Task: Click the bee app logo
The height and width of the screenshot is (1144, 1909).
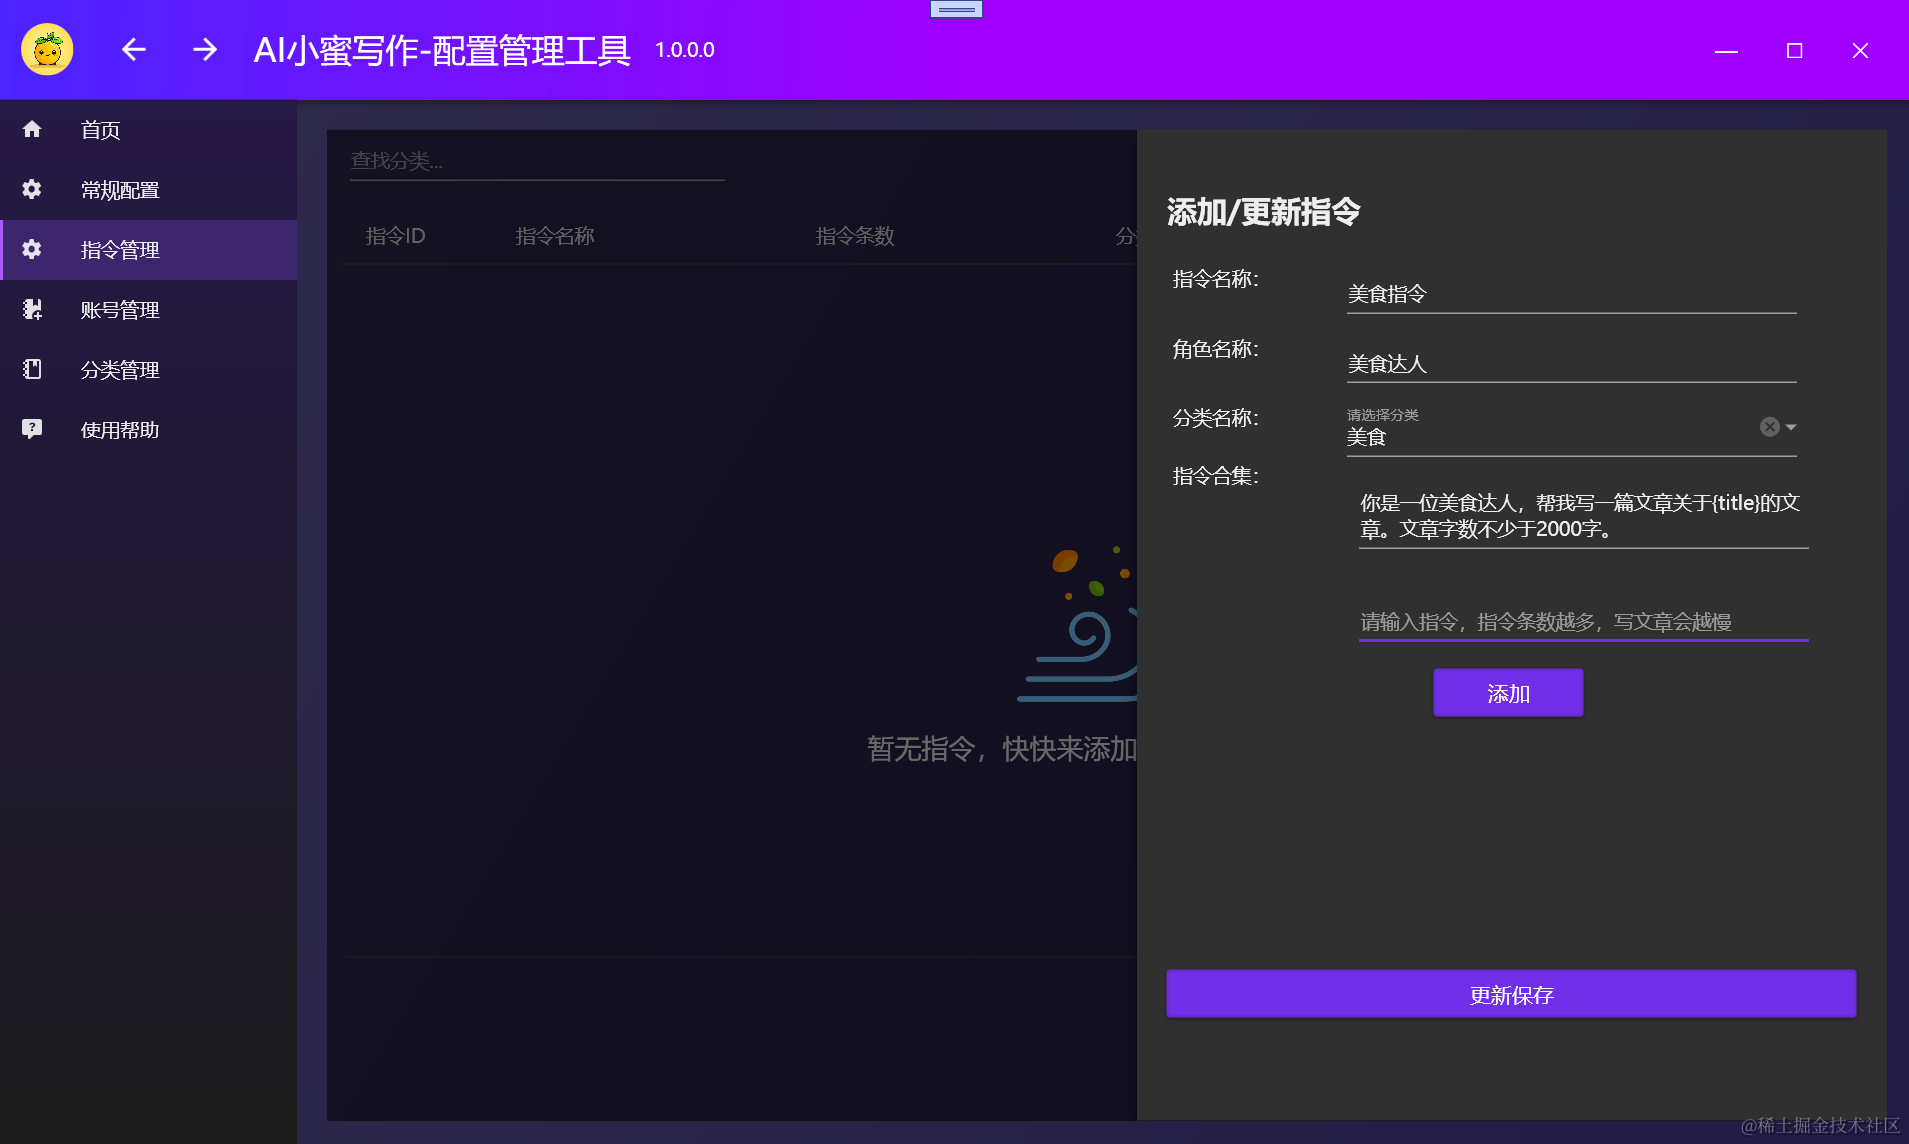Action: [47, 49]
